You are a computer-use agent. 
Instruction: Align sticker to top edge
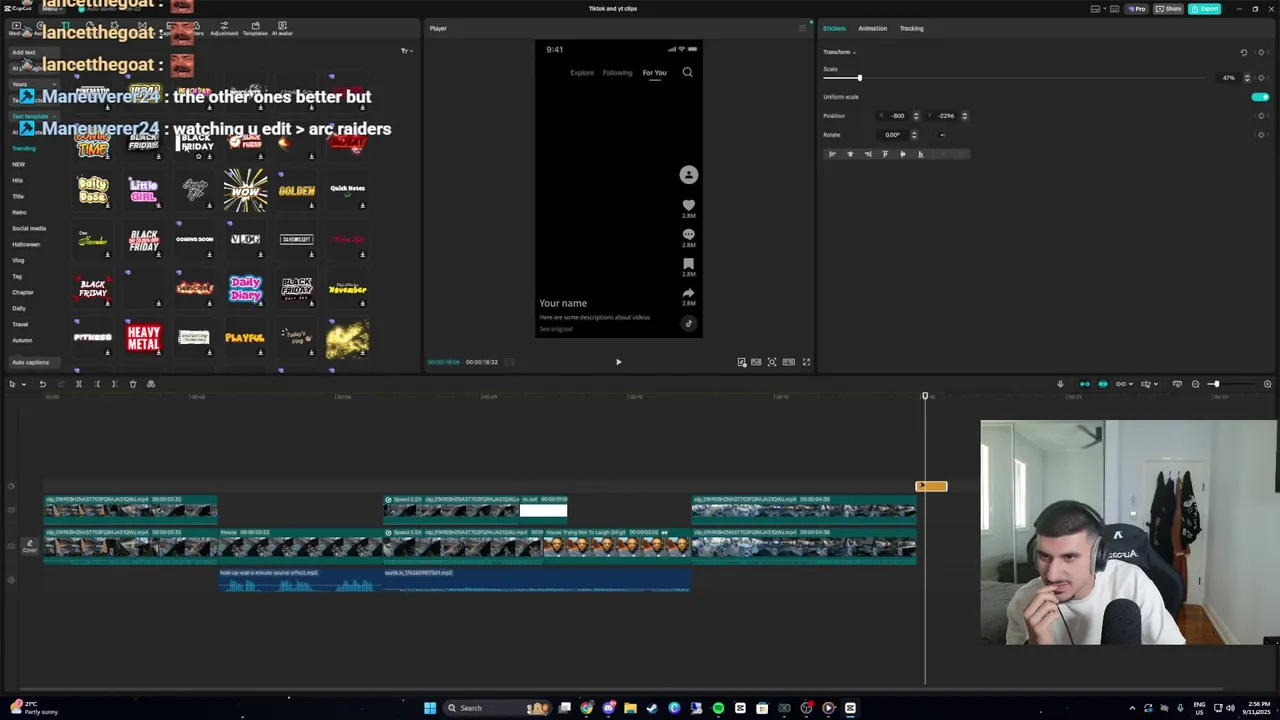click(x=885, y=154)
